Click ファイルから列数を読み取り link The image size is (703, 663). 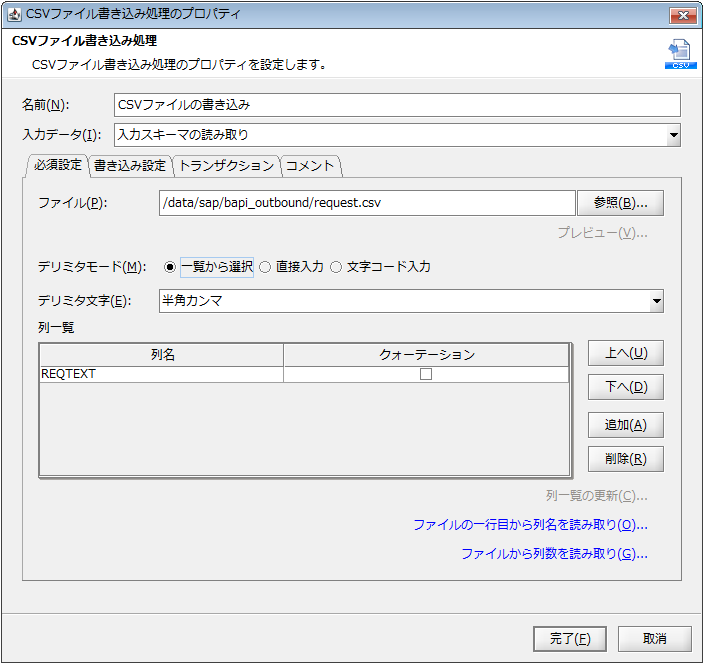(554, 554)
